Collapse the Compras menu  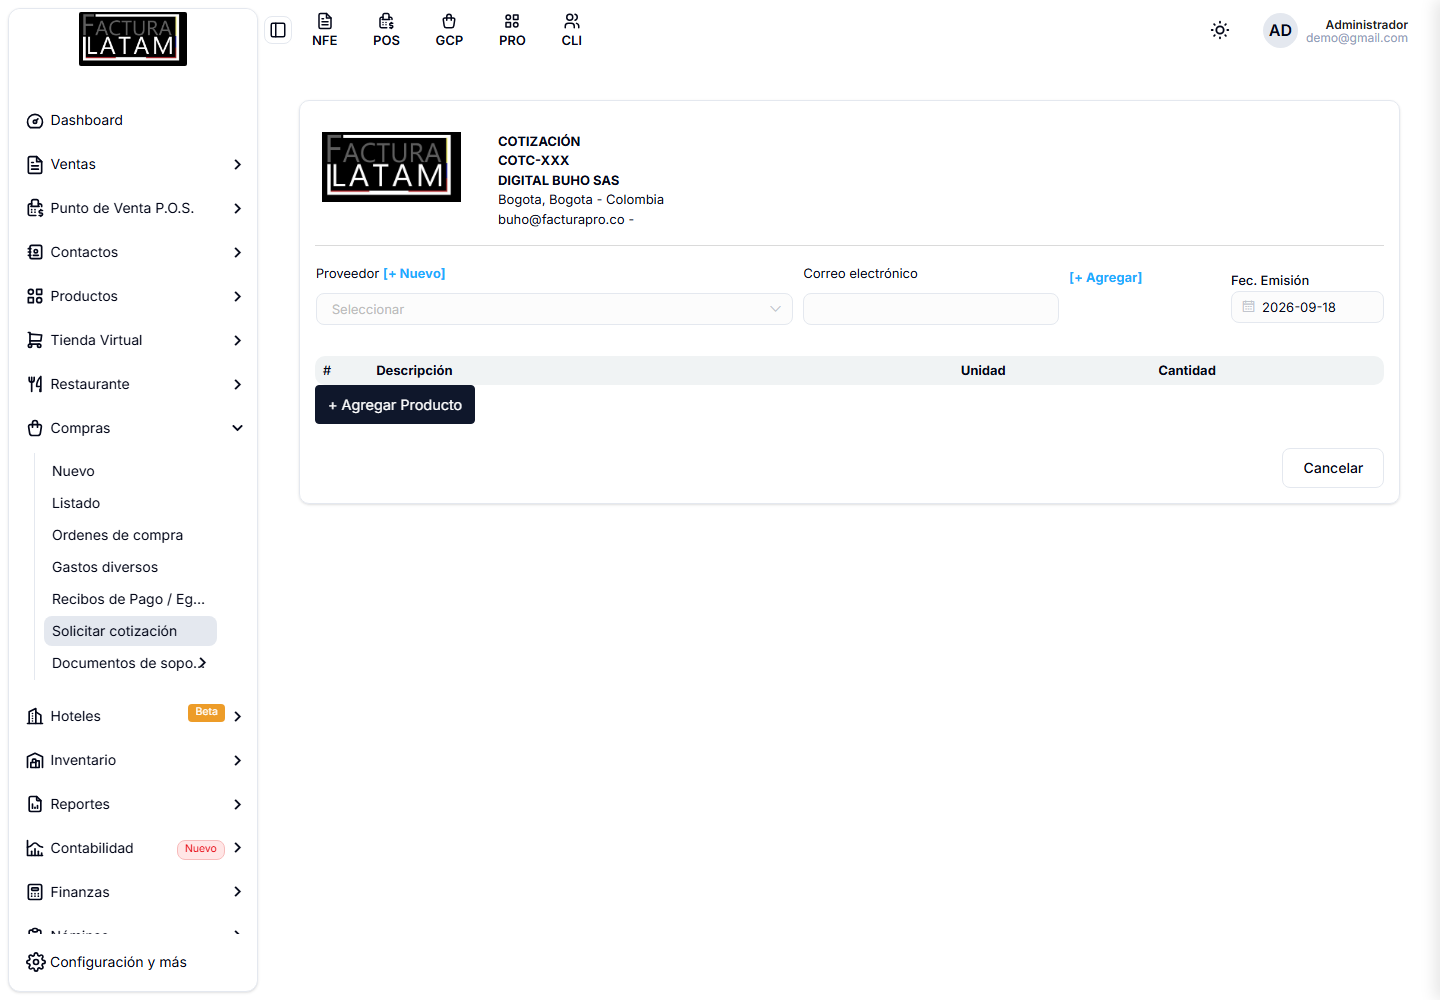click(x=133, y=428)
